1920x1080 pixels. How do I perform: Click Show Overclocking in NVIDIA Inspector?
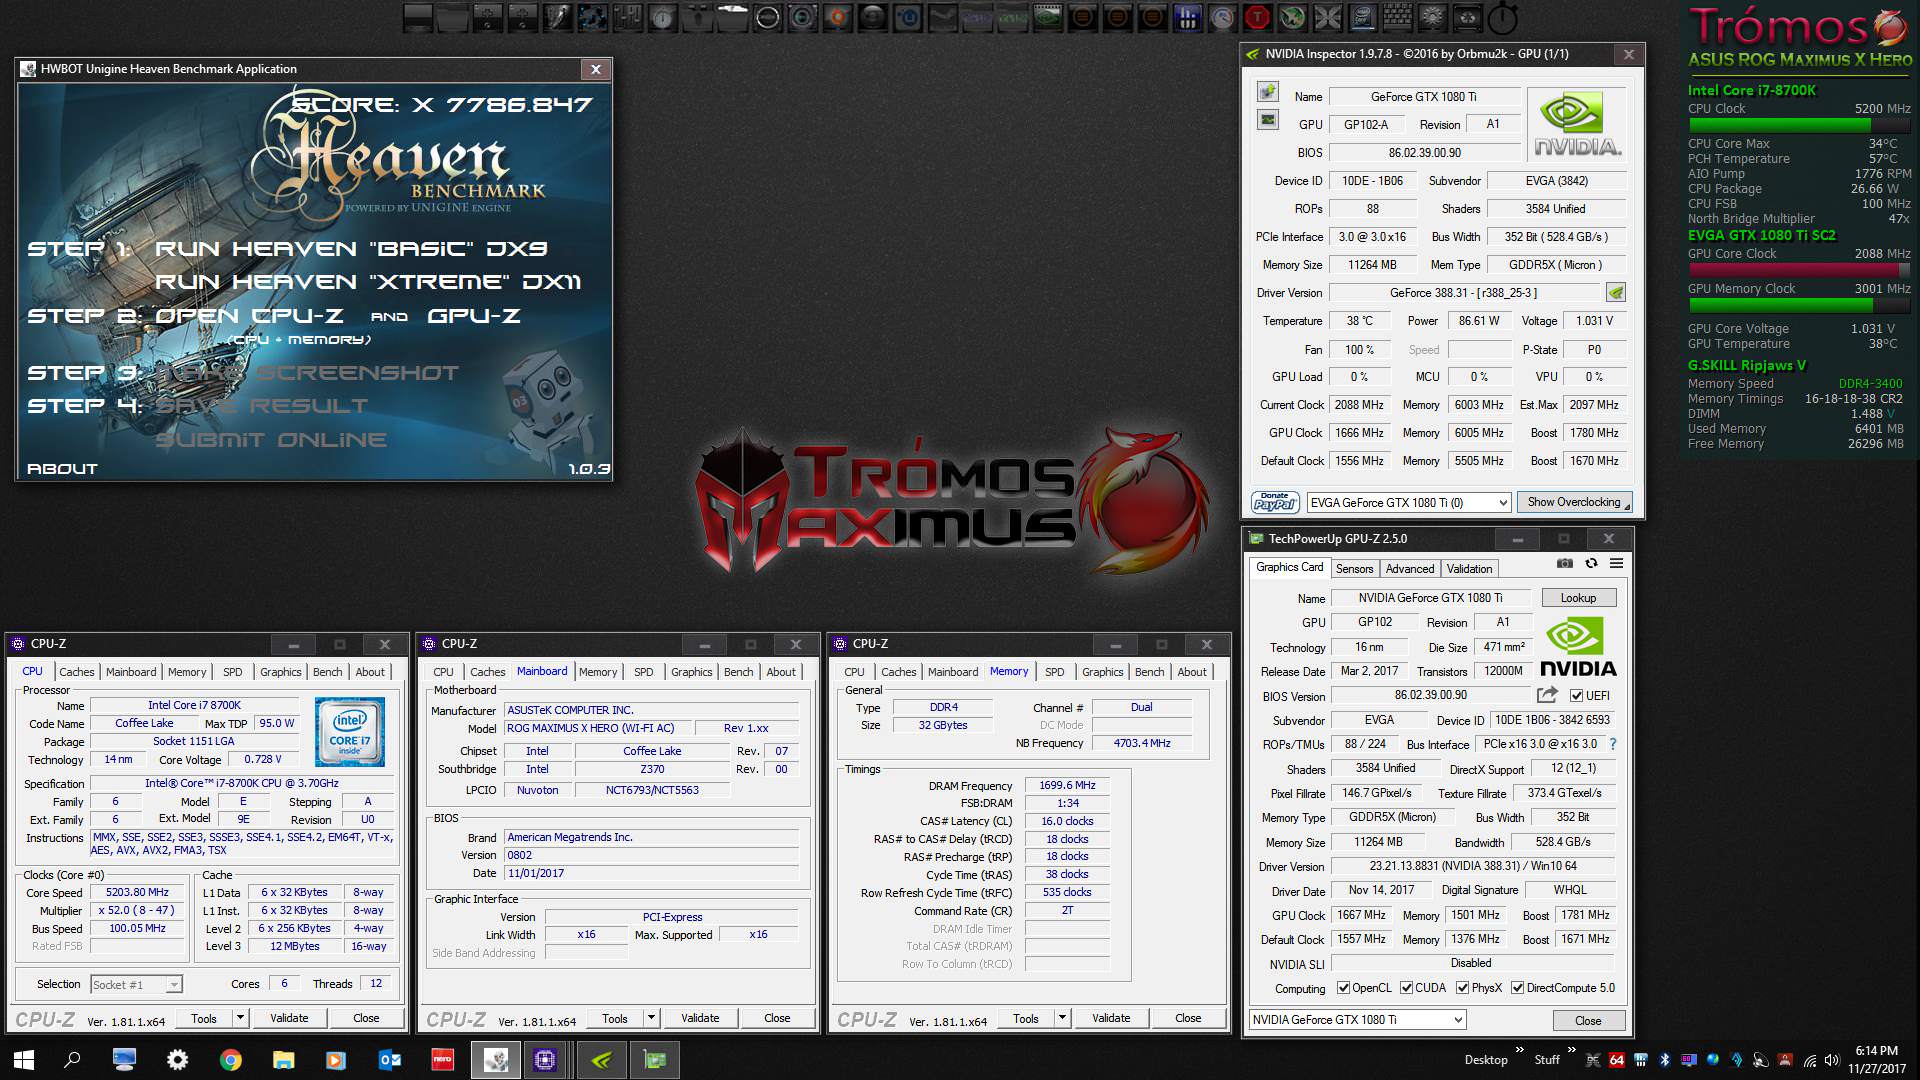1574,502
